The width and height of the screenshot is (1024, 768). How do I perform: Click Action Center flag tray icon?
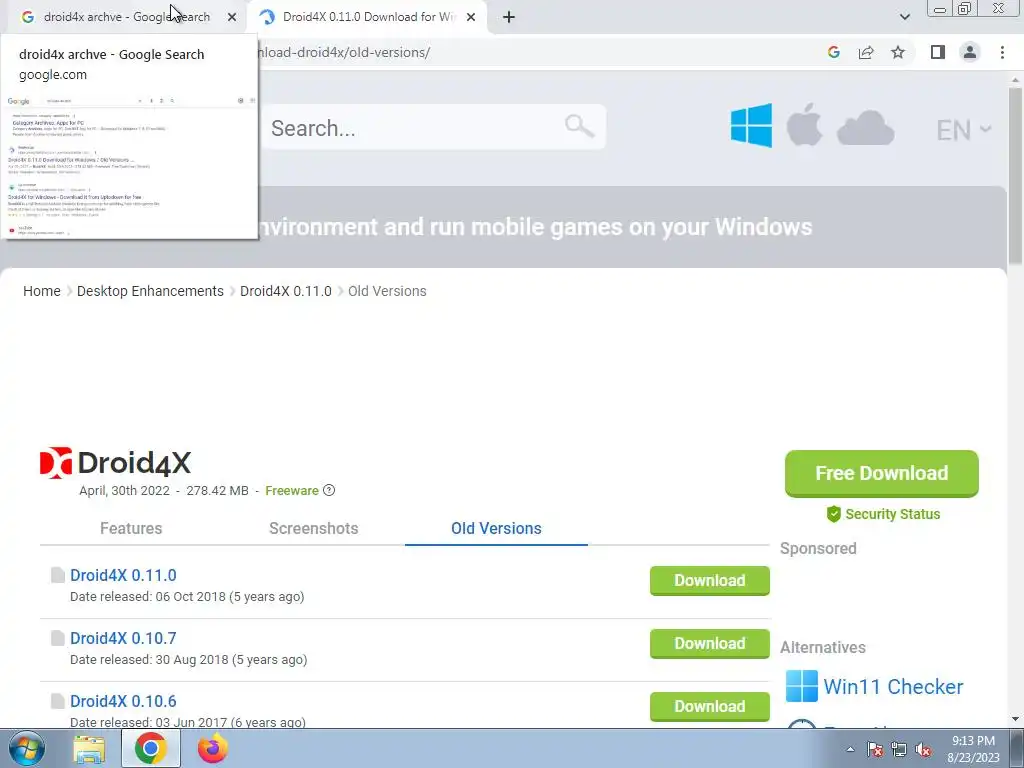875,750
